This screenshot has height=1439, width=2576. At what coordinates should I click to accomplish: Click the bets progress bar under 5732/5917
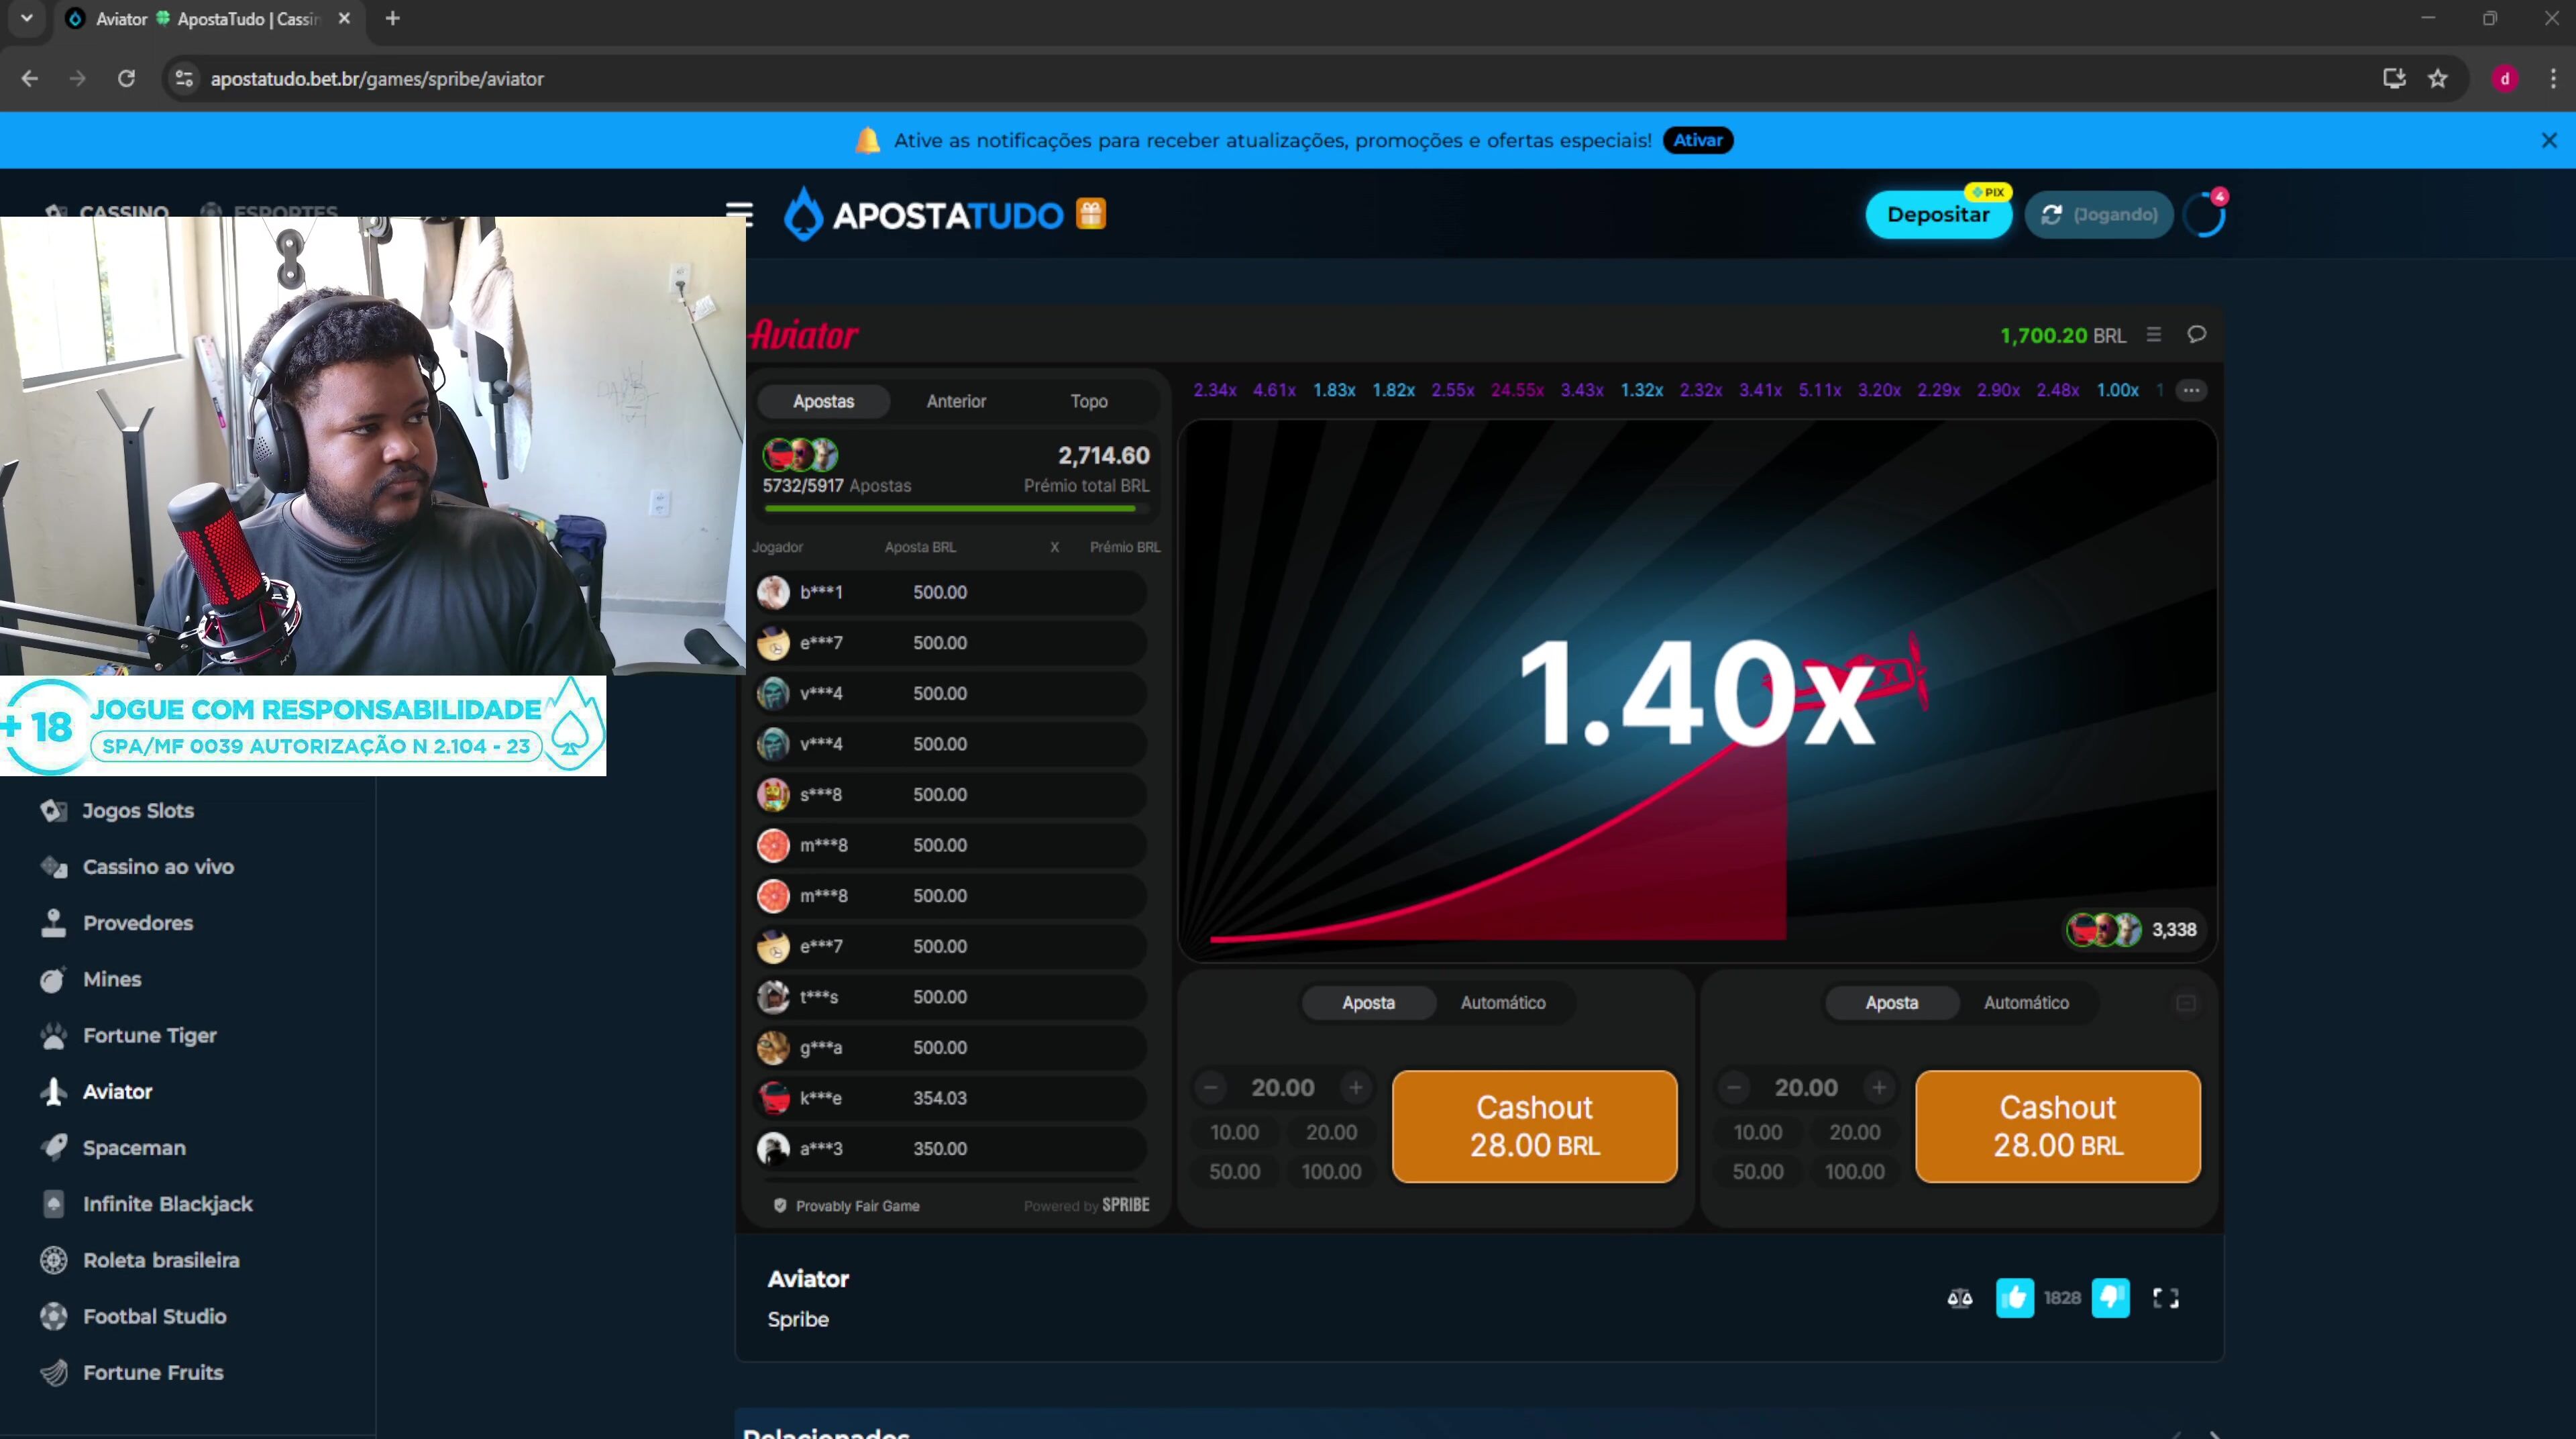coord(956,509)
